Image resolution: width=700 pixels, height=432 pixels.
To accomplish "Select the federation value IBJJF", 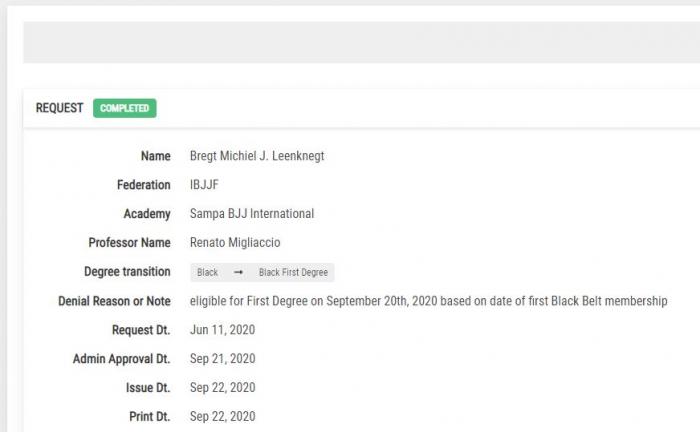I will [204, 185].
